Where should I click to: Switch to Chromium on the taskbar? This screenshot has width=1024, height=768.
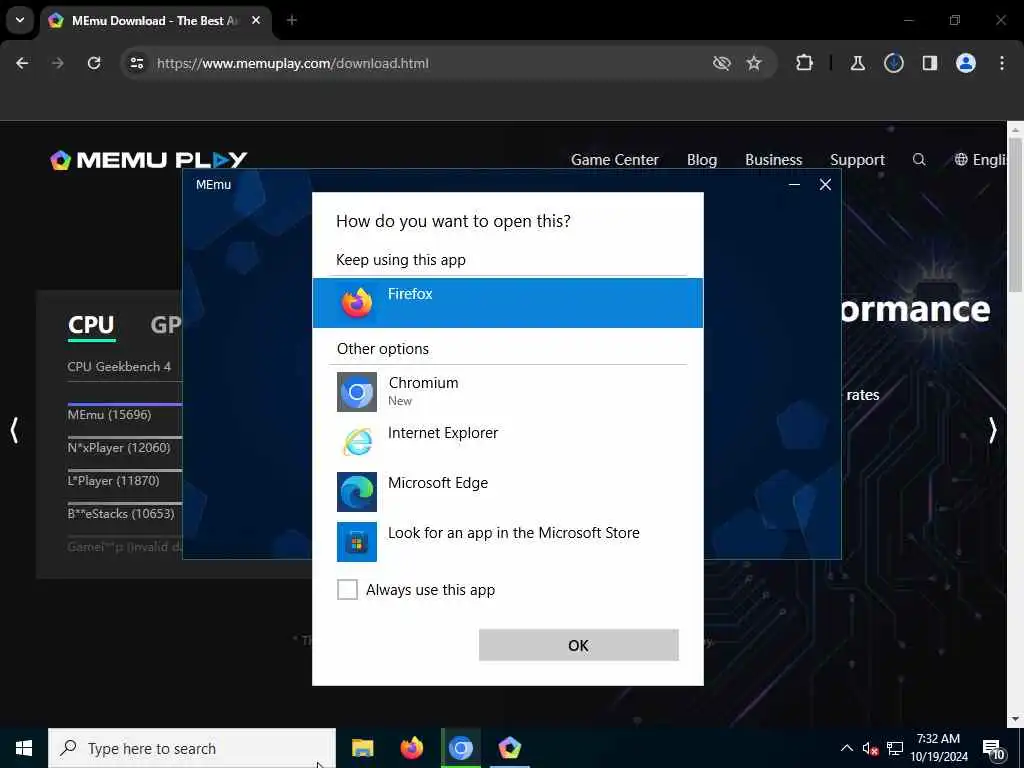click(x=460, y=748)
